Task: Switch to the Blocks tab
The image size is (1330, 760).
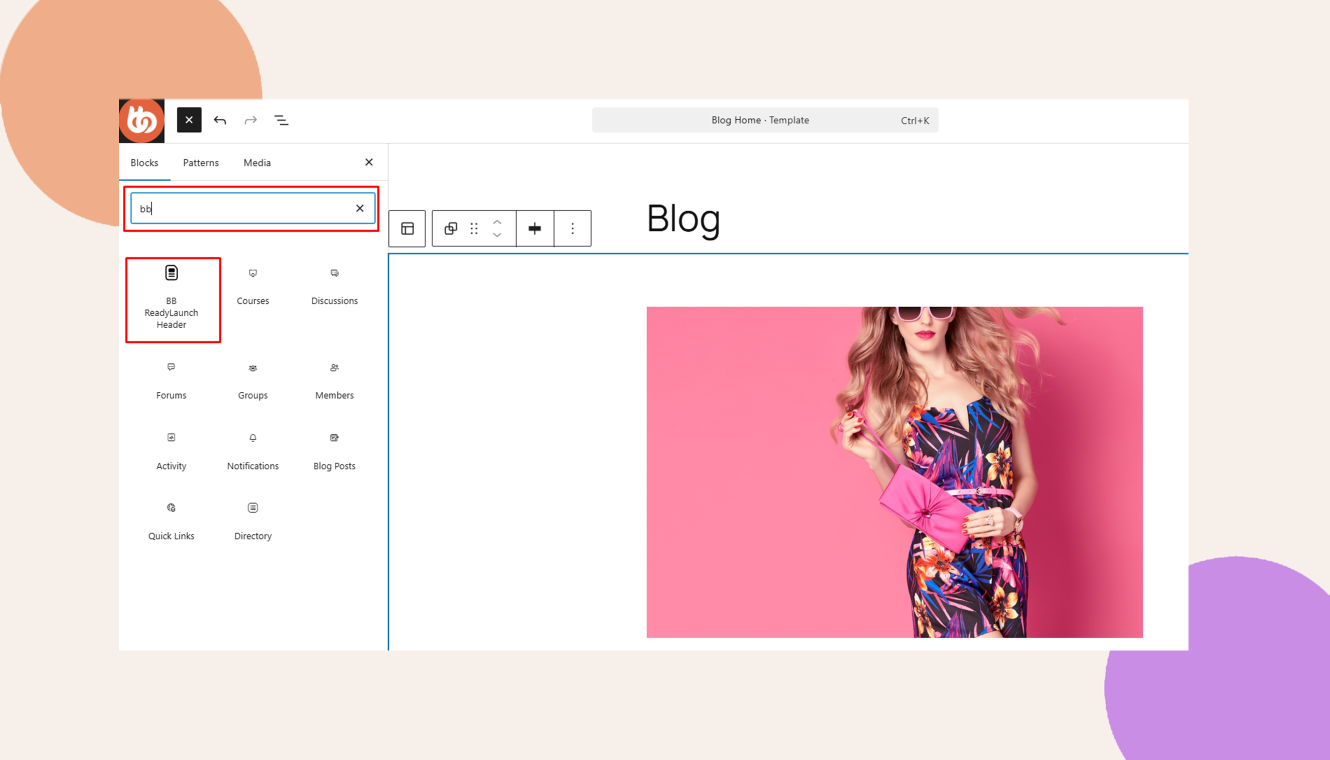Action: click(145, 163)
